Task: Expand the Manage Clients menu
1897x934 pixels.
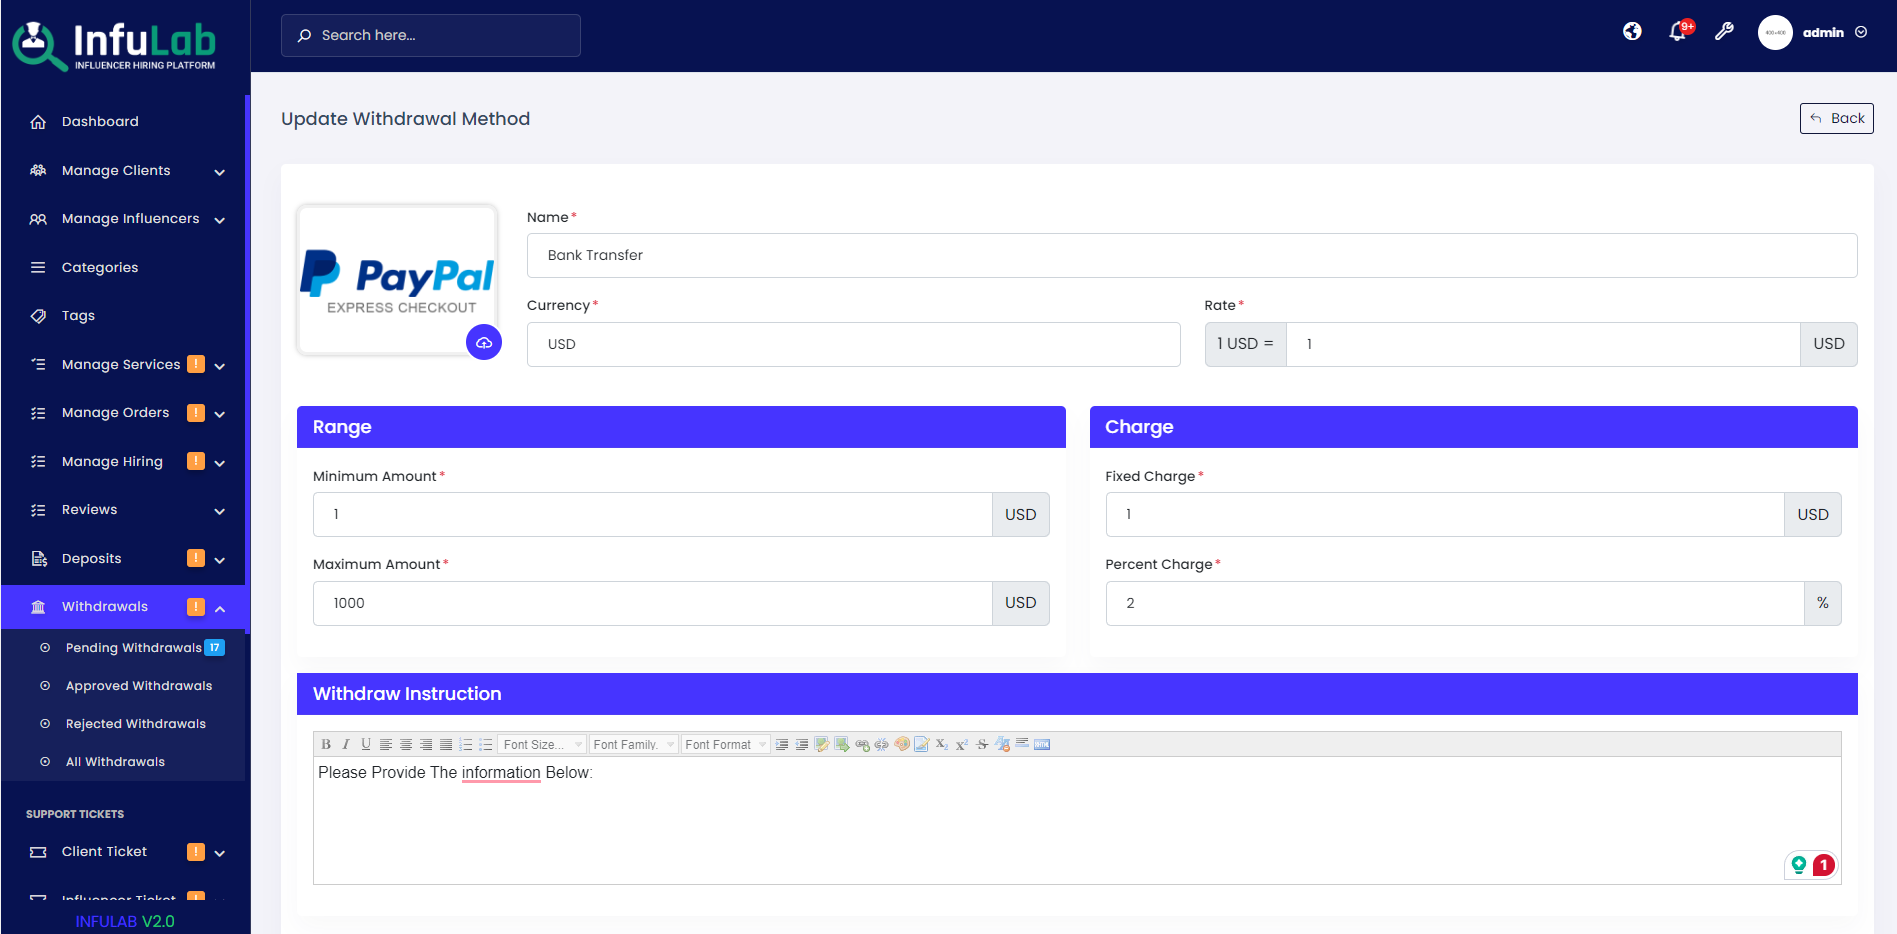Action: (x=116, y=170)
